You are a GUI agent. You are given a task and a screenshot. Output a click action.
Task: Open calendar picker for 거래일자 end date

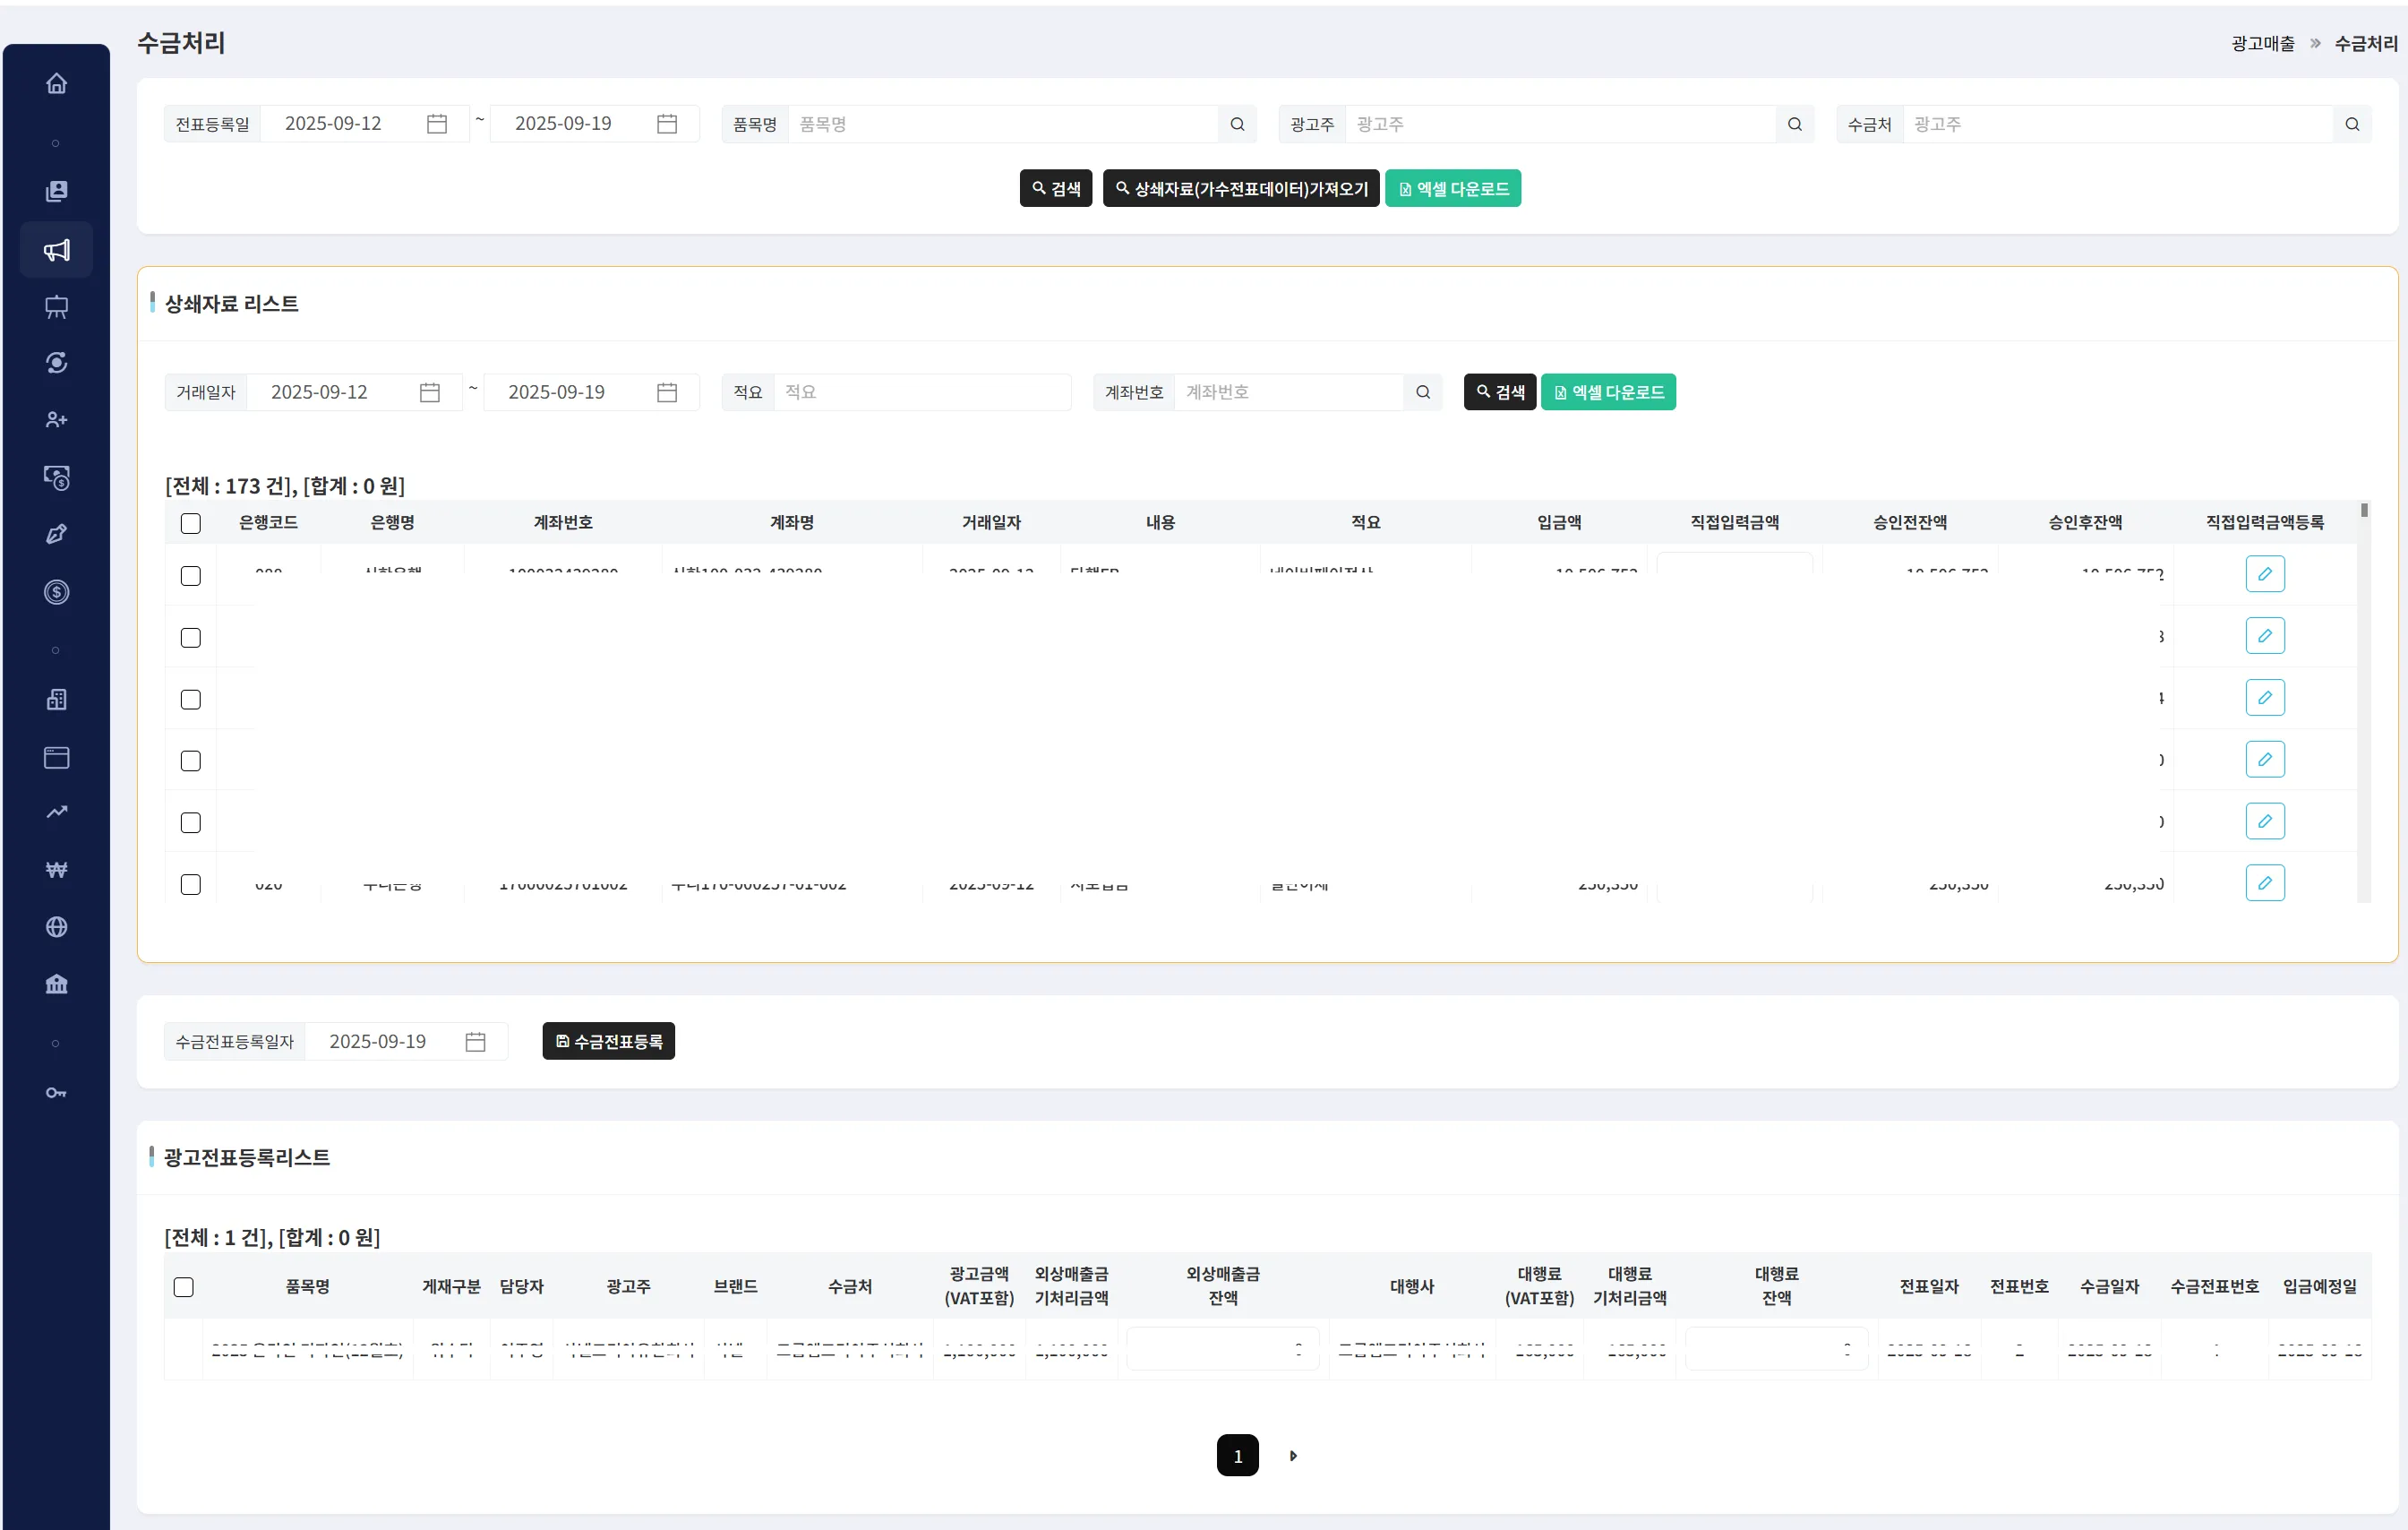click(x=667, y=392)
